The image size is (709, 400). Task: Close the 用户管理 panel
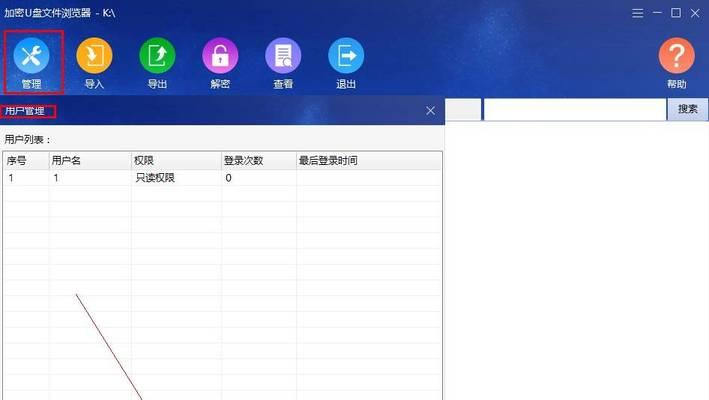(x=430, y=111)
